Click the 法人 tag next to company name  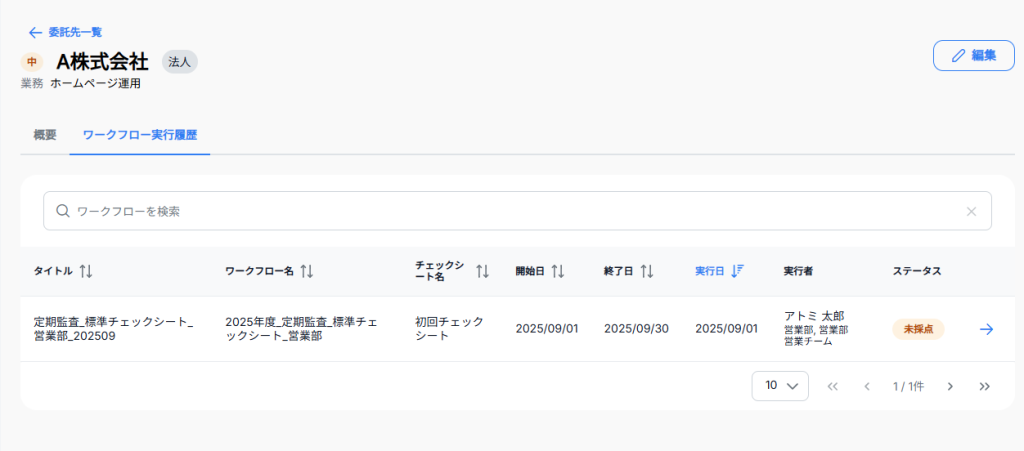180,61
